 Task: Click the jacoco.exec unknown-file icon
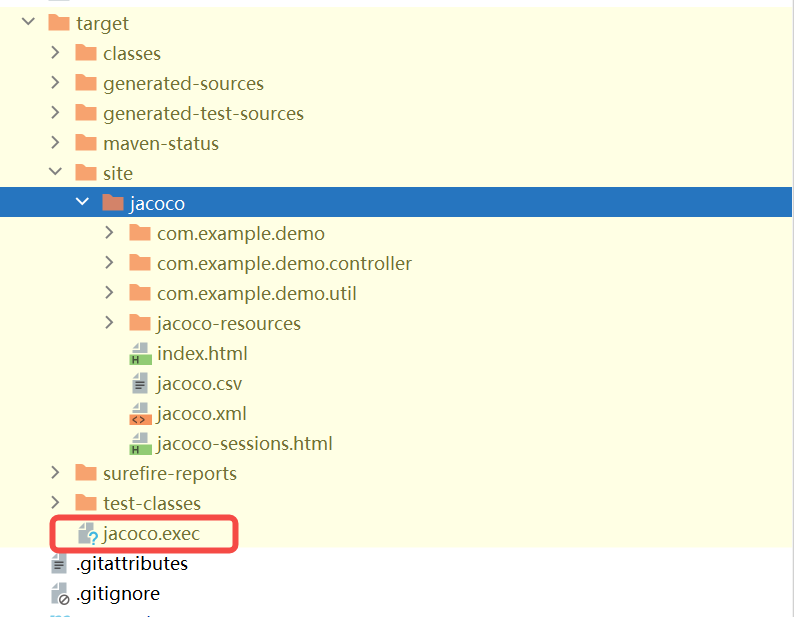point(87,534)
